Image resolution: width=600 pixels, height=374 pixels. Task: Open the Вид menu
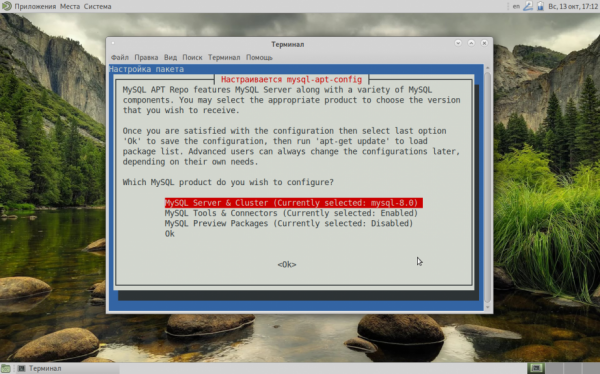(x=170, y=57)
